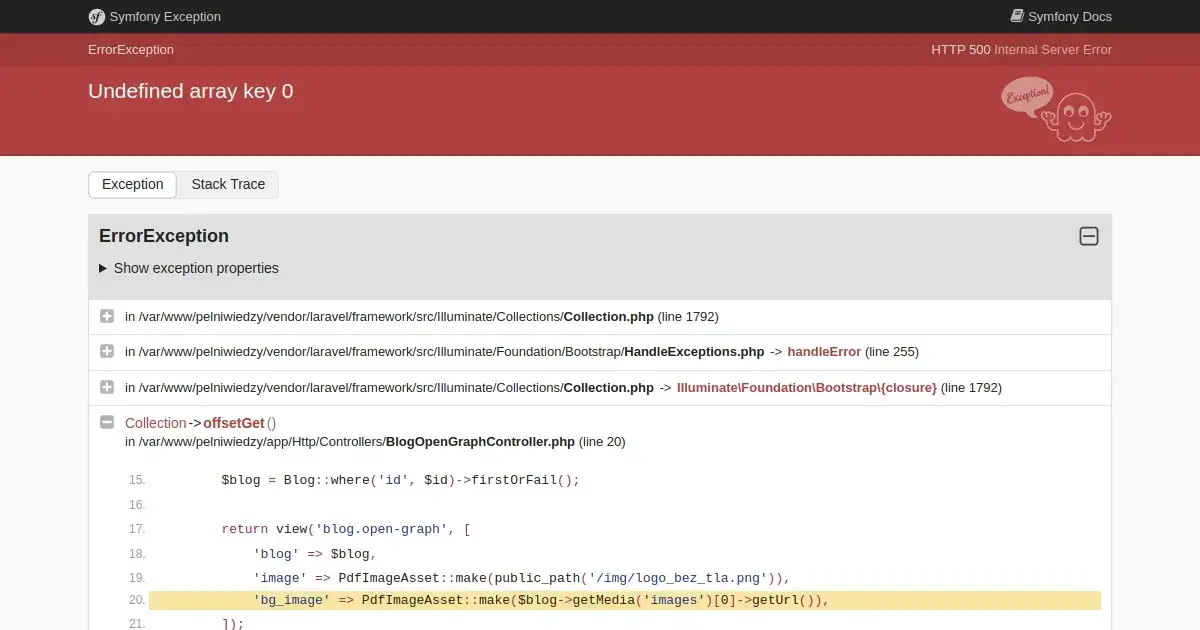Click the Exception ghost mascot illustration
Screen dimensions: 1200x630
tap(1056, 109)
